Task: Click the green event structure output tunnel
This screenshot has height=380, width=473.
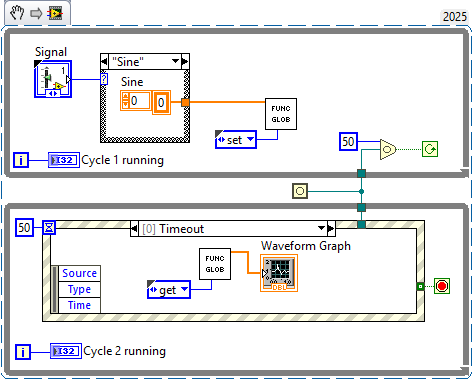Action: point(420,286)
